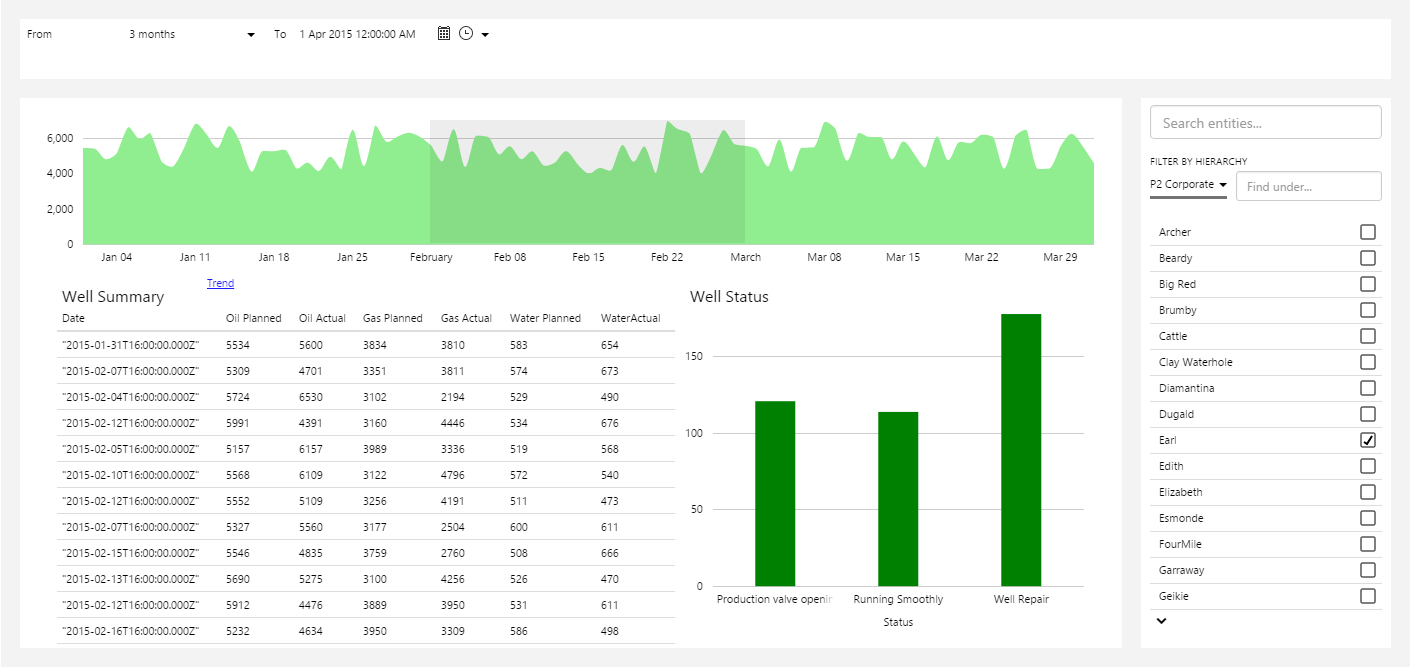Image resolution: width=1410 pixels, height=667 pixels.
Task: Click the Oil Actual column header
Action: 322,318
